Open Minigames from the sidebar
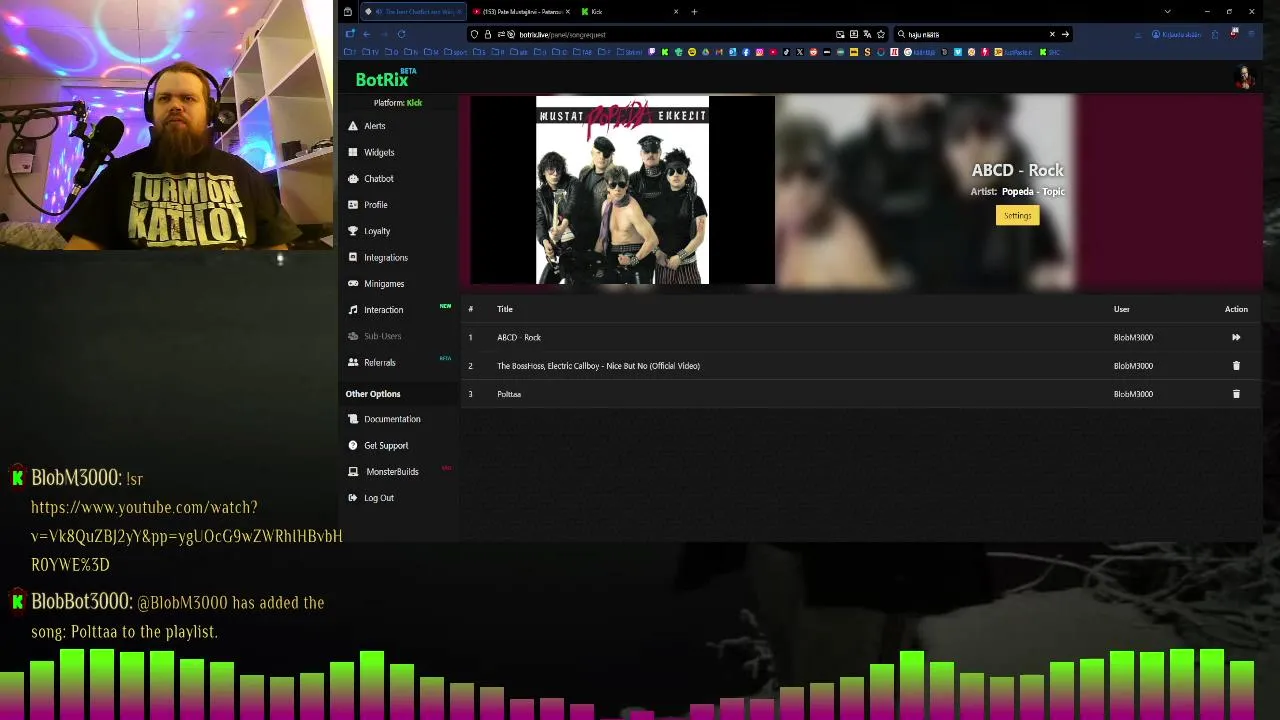This screenshot has height=720, width=1280. click(376, 283)
